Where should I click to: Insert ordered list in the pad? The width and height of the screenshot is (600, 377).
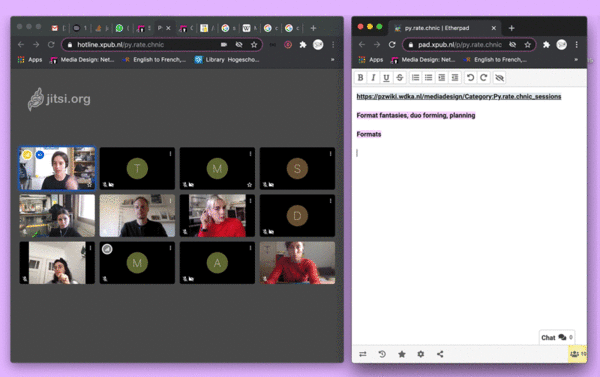click(415, 78)
